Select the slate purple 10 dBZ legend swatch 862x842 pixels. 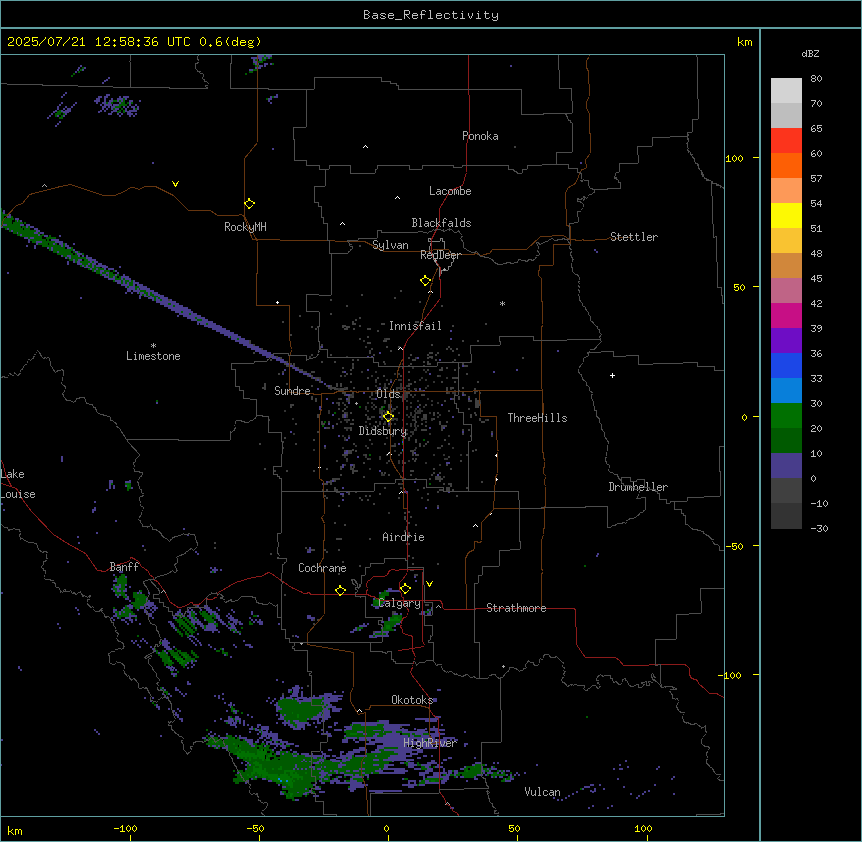pos(786,466)
